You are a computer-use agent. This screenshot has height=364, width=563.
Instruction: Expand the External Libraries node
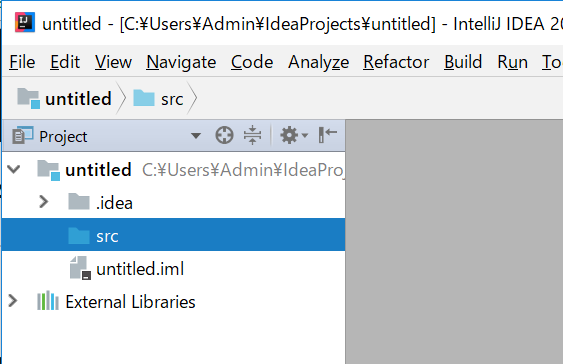[x=13, y=301]
